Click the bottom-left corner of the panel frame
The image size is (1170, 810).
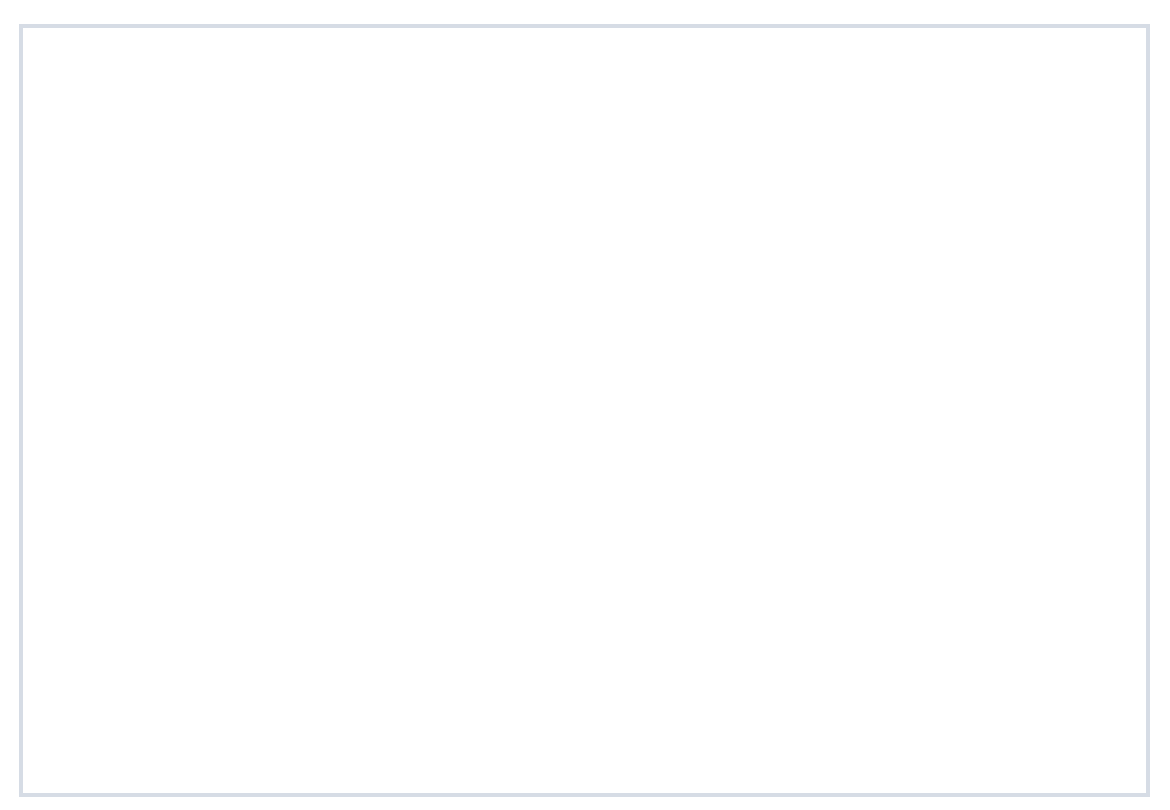21,795
